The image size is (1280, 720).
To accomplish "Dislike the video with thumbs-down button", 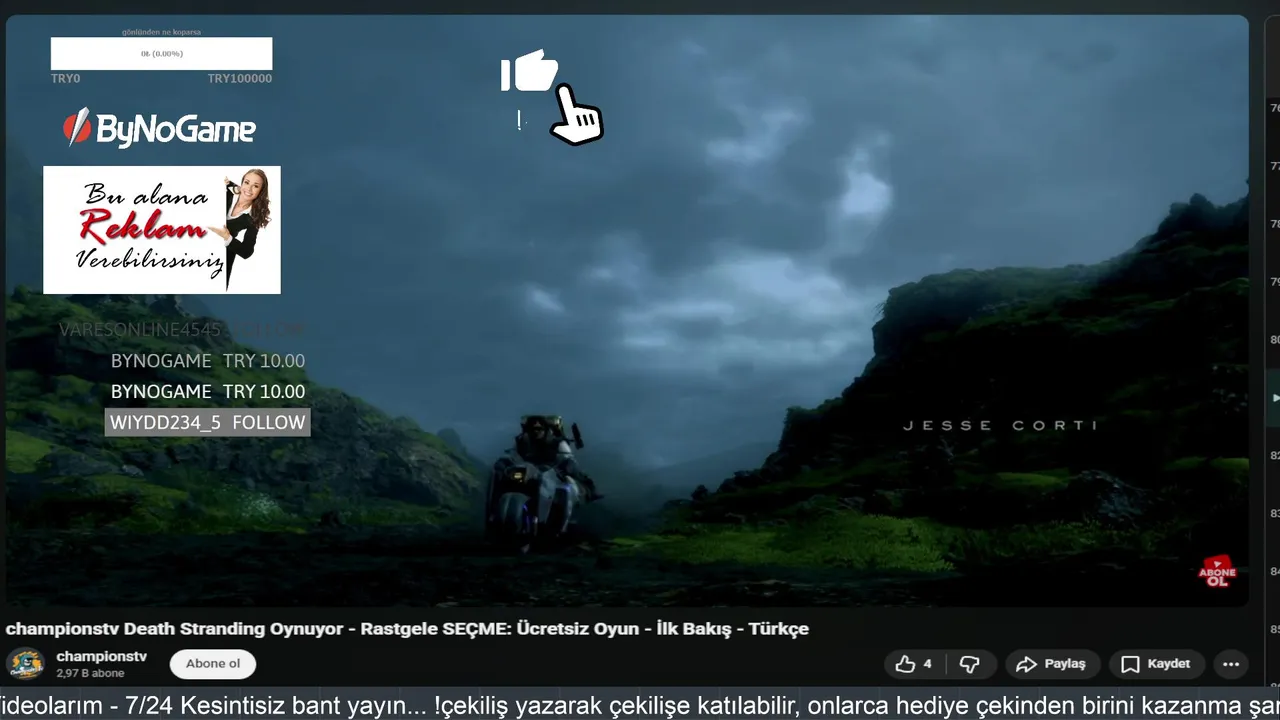I will 969,664.
